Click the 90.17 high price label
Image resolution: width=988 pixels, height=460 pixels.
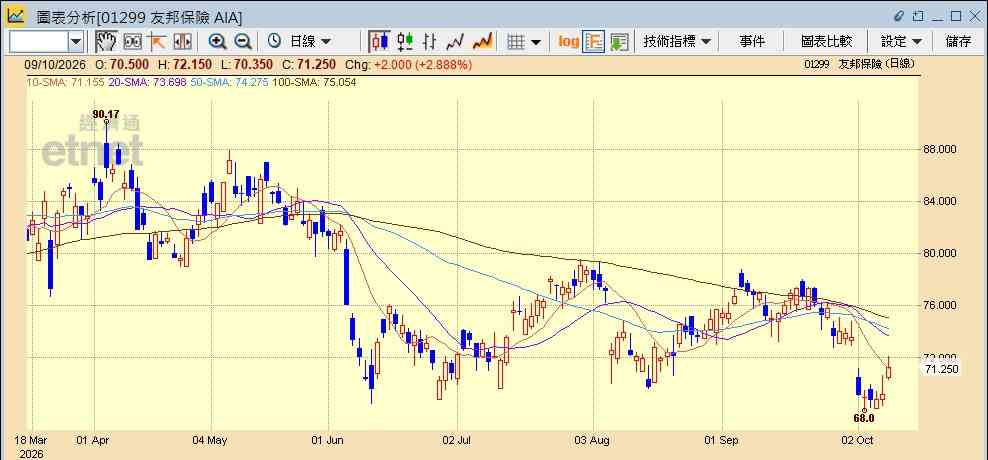(x=106, y=114)
